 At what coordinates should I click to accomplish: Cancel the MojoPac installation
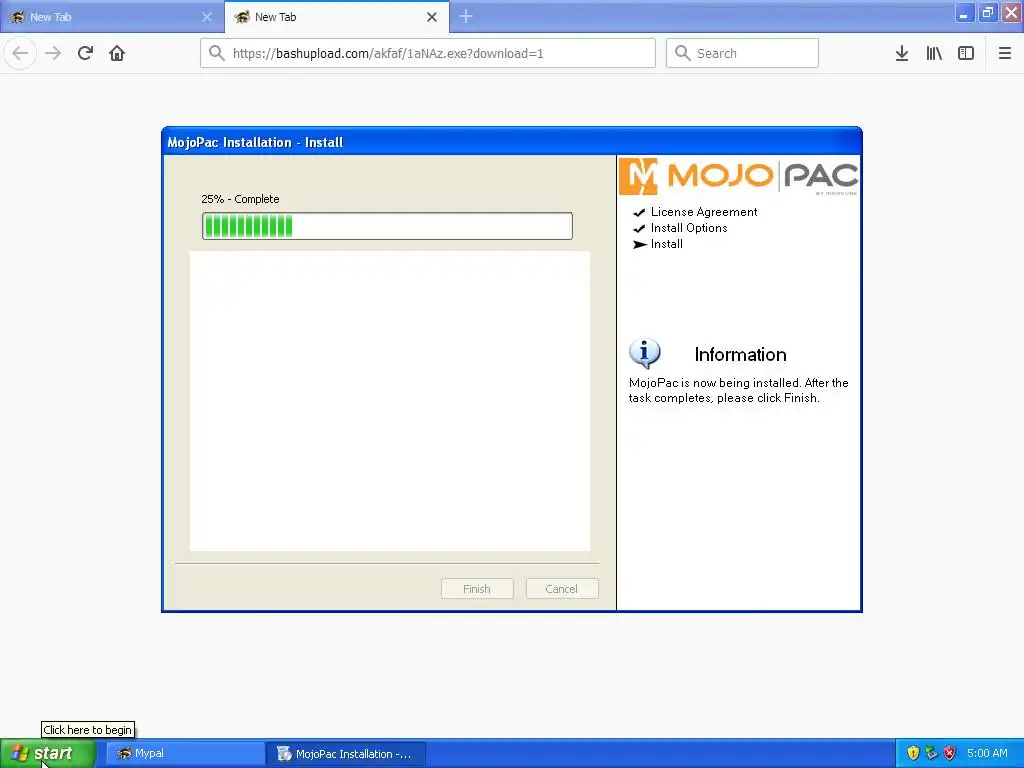pyautogui.click(x=562, y=588)
